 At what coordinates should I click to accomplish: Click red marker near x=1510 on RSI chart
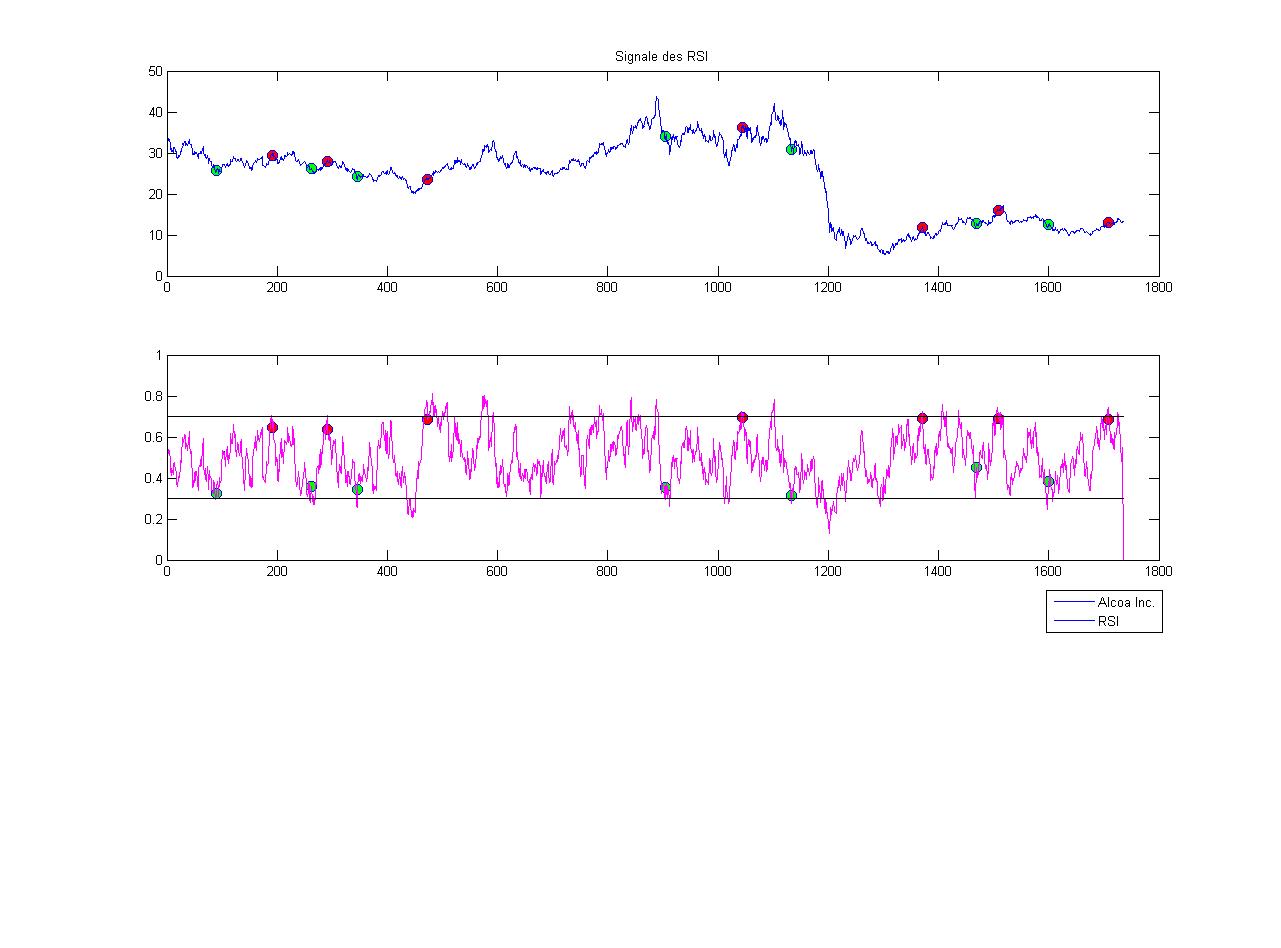click(998, 419)
